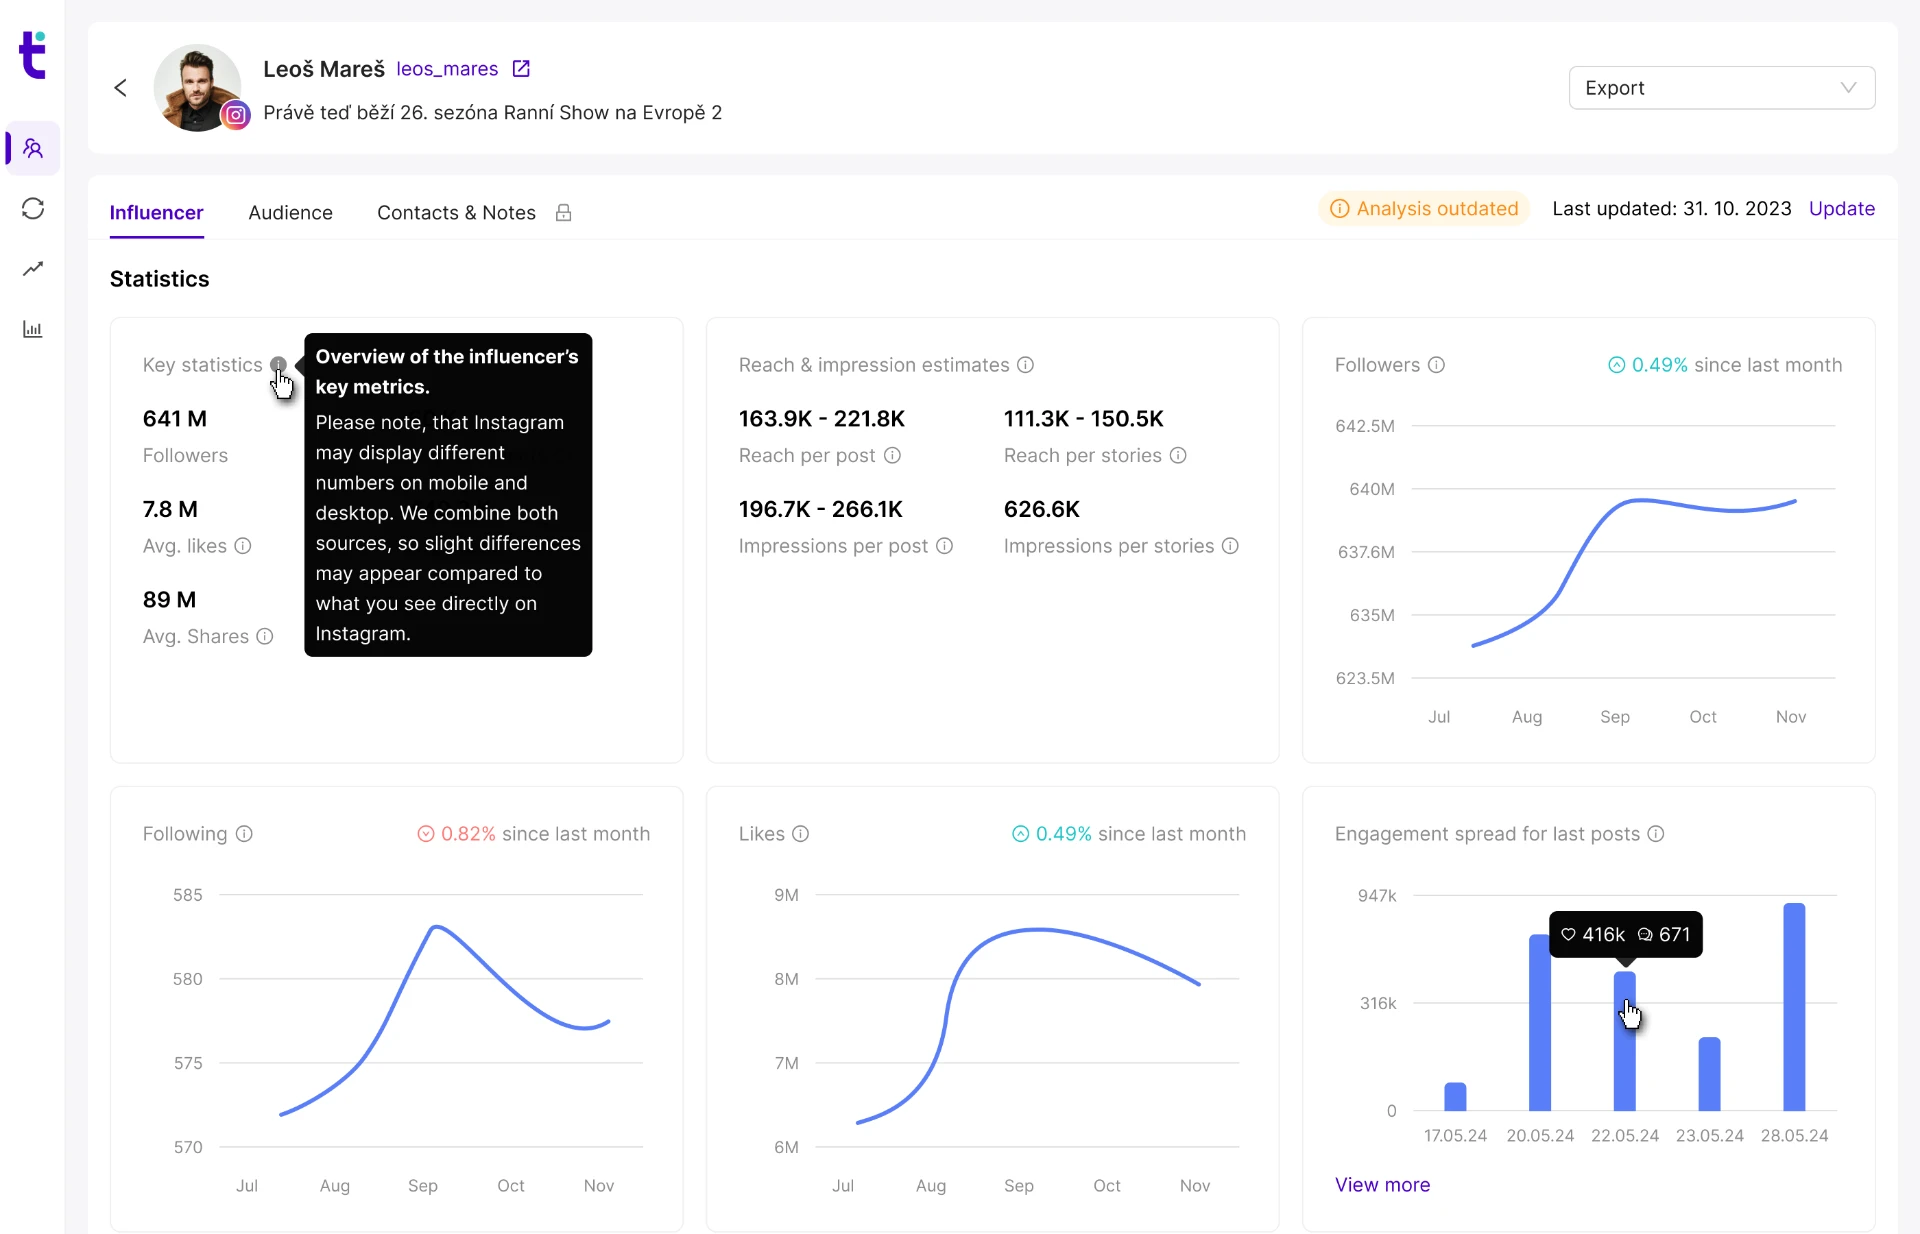Click the Reach per stories info icon
1920x1234 pixels.
coord(1179,455)
